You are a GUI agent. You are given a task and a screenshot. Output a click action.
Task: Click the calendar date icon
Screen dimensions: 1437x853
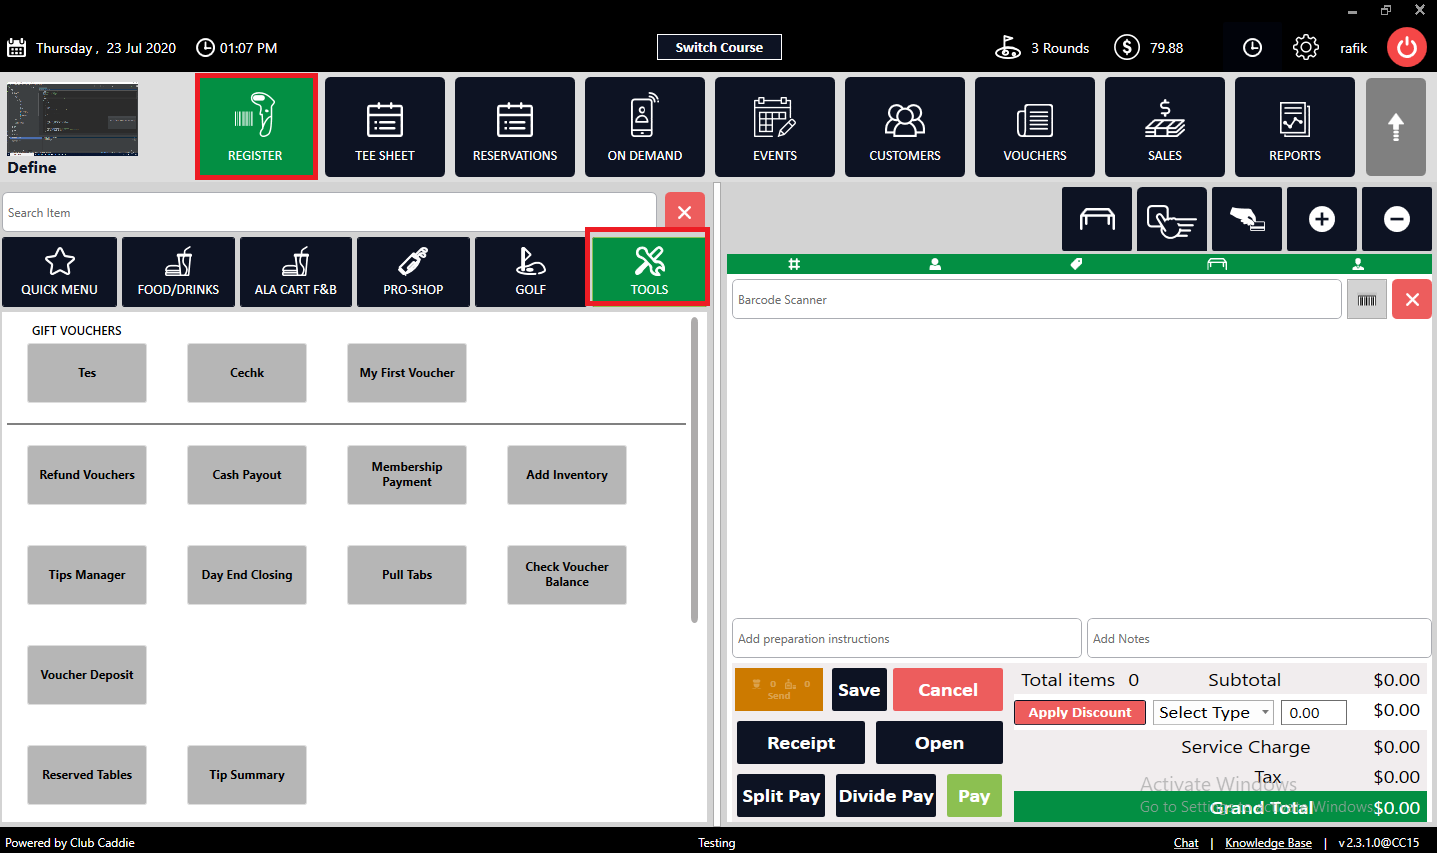[x=16, y=47]
